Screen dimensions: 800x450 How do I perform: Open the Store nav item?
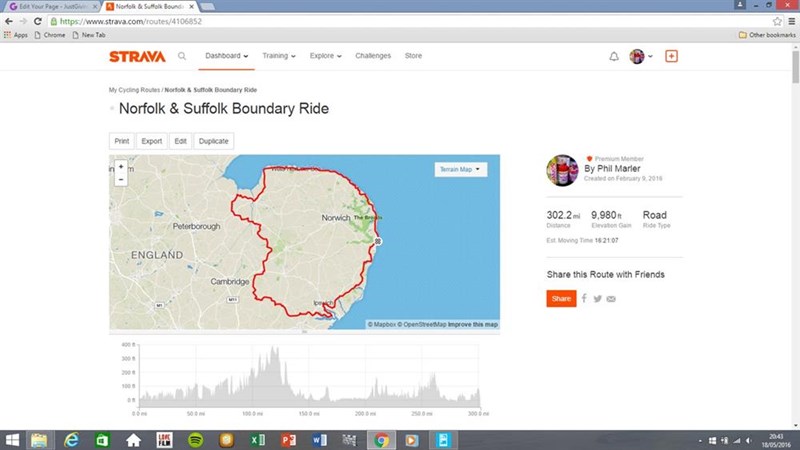point(413,56)
